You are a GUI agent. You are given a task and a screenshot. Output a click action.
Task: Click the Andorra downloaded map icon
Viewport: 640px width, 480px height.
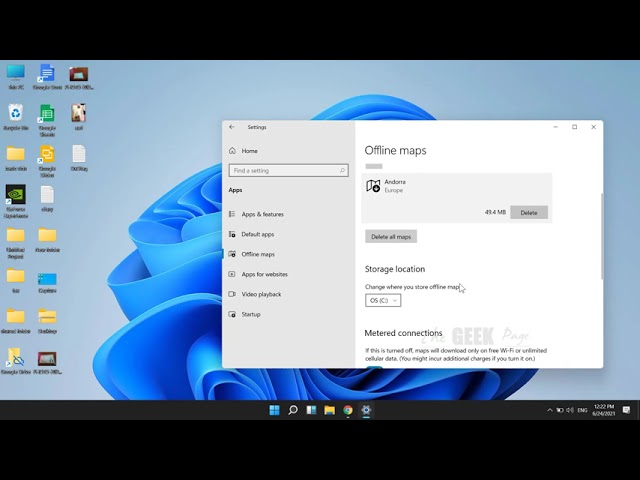[373, 186]
